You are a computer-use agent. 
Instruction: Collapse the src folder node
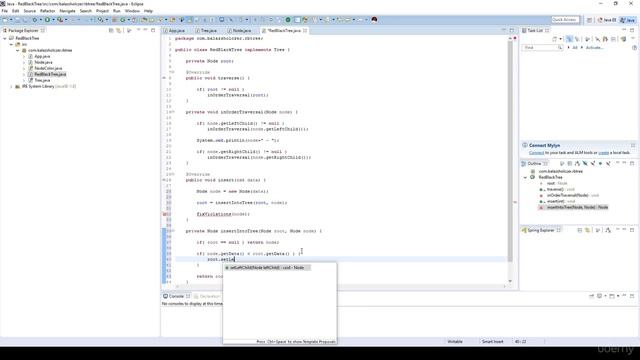tap(11, 44)
